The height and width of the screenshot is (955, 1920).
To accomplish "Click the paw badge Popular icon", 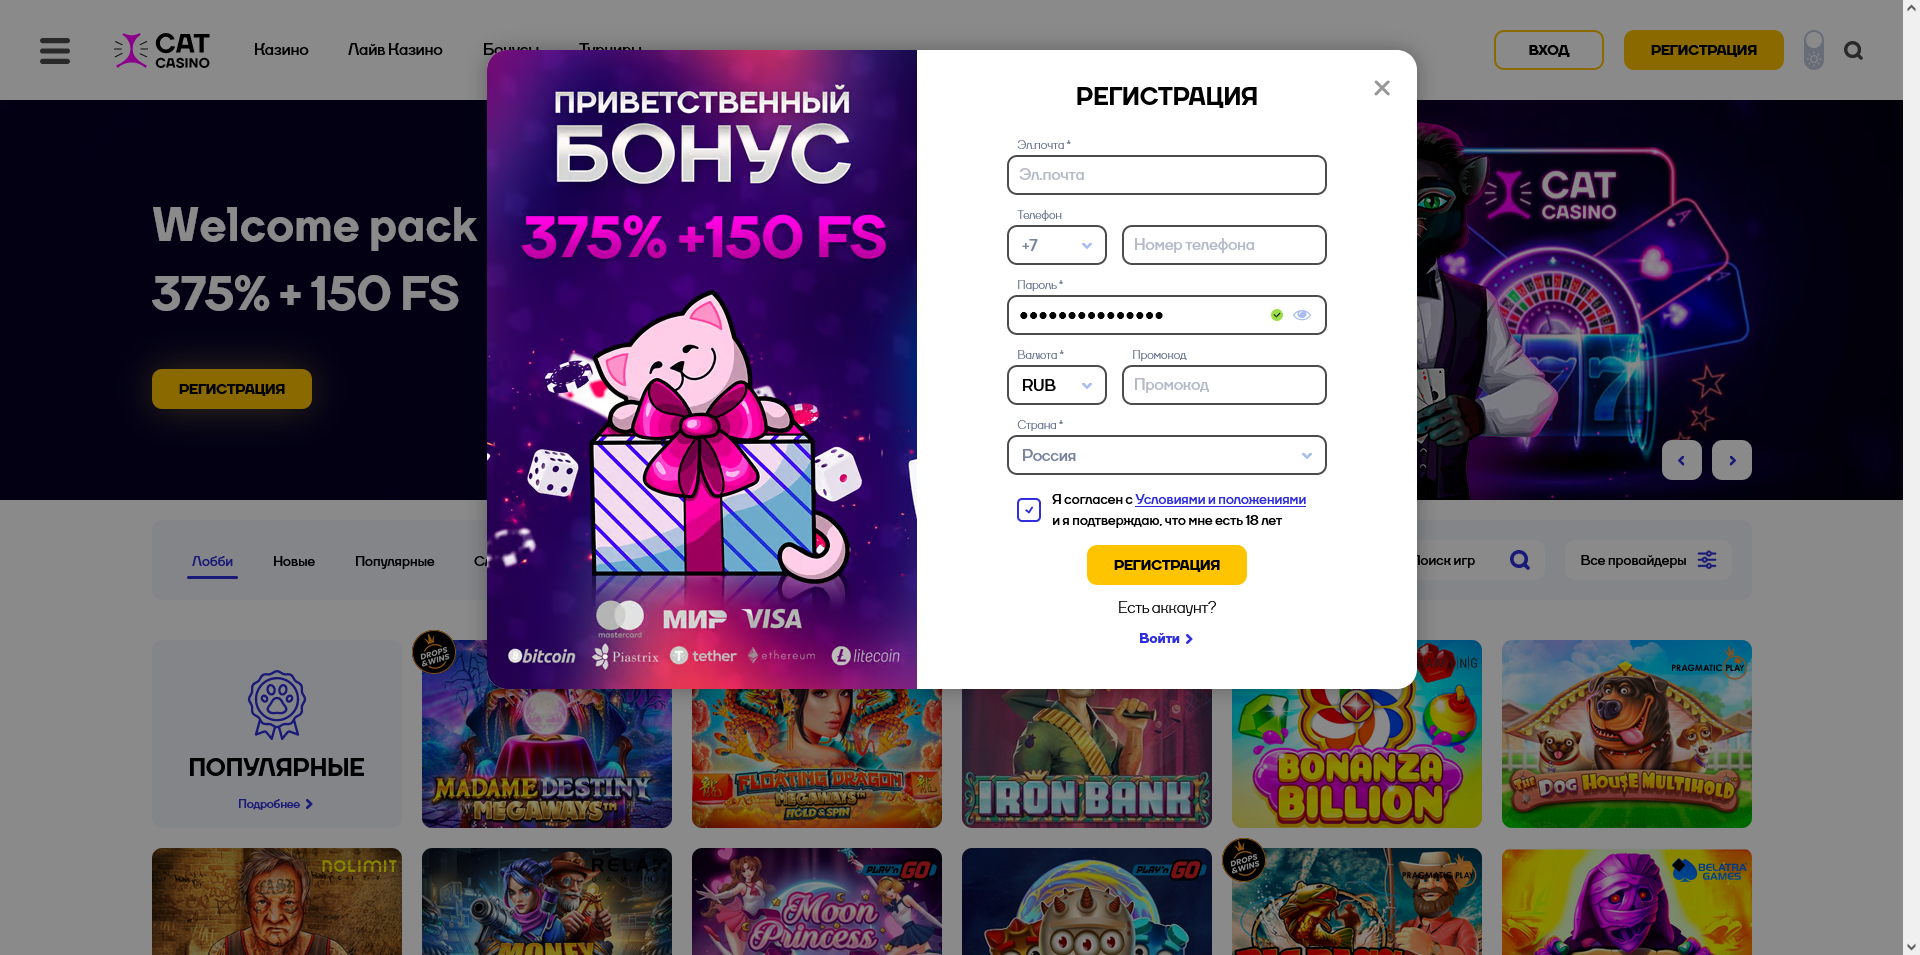I will tap(277, 704).
